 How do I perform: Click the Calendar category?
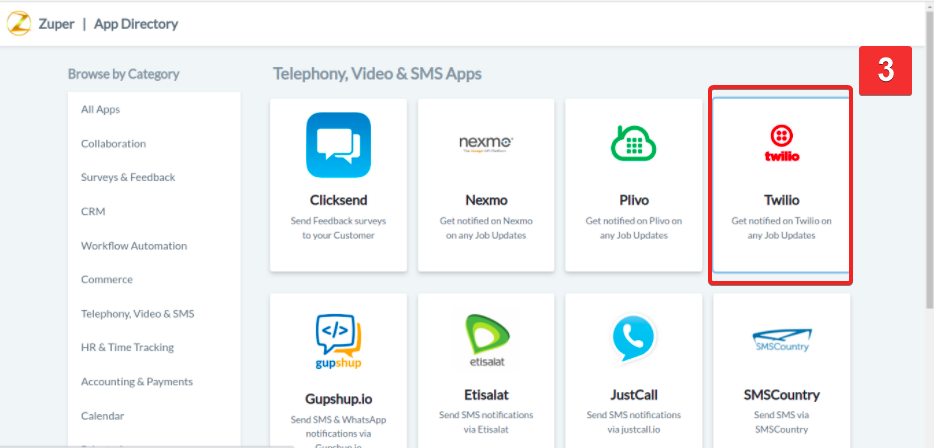[x=101, y=416]
